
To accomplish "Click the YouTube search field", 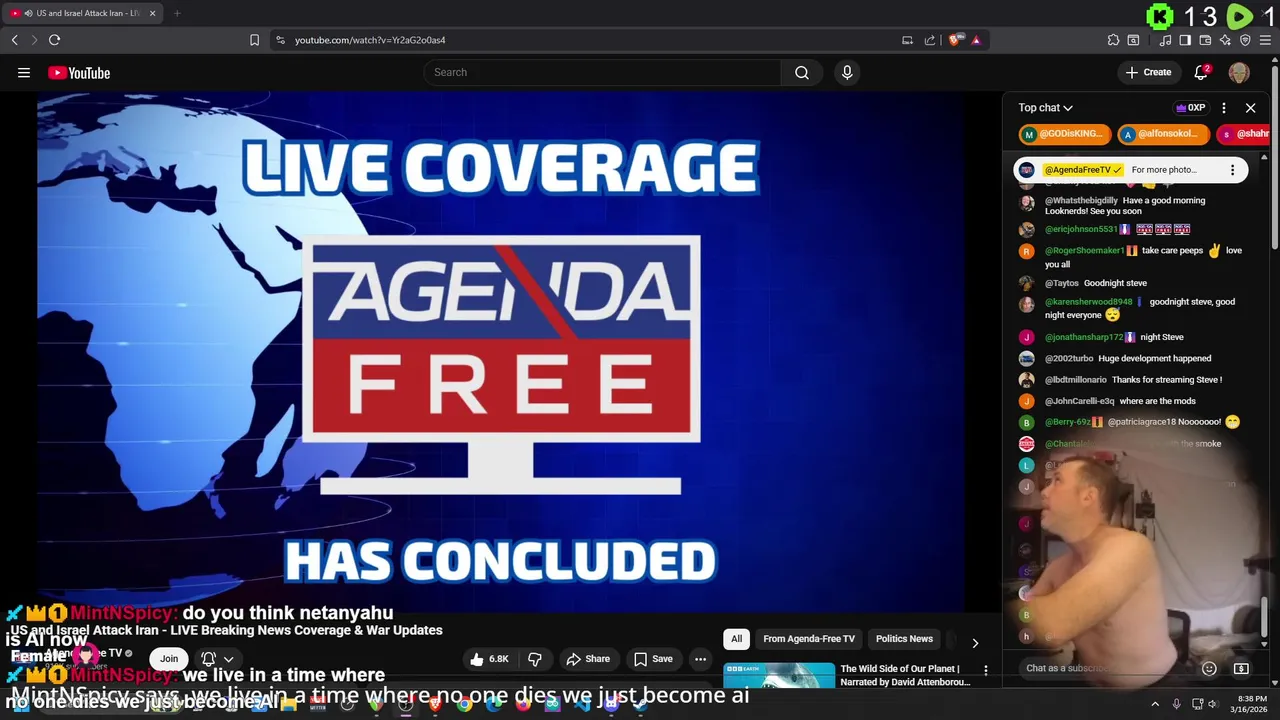I will tap(602, 72).
